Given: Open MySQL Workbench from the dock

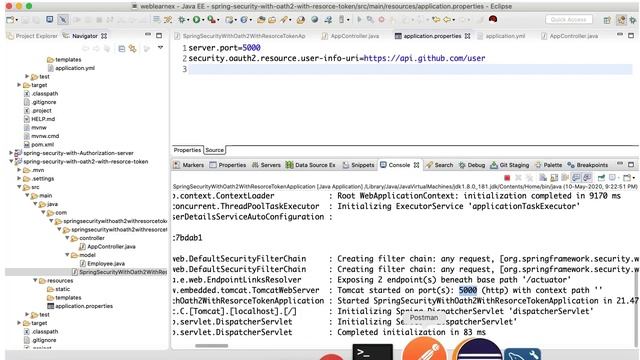Looking at the screenshot, I should [x=523, y=354].
